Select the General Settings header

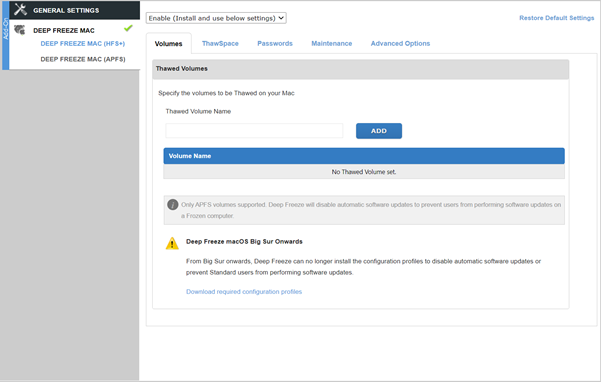click(74, 10)
